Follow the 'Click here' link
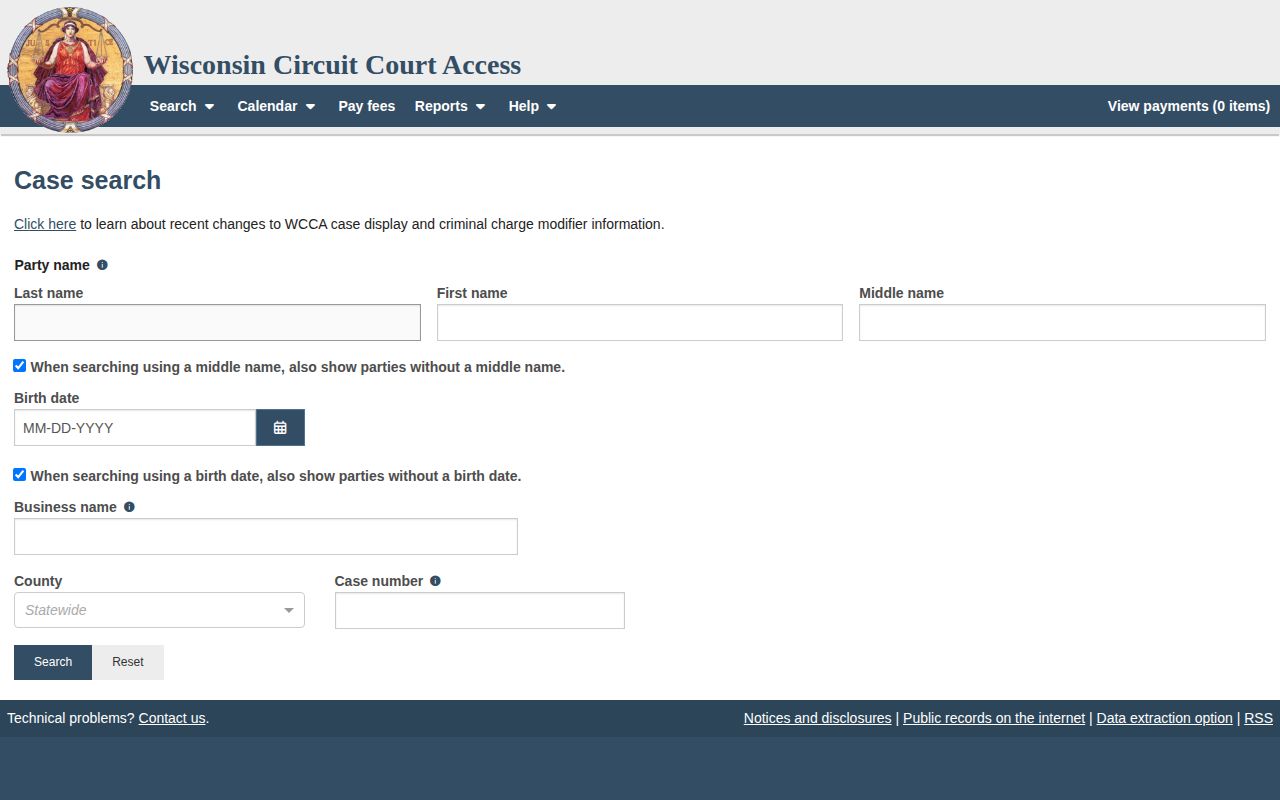 coord(45,224)
